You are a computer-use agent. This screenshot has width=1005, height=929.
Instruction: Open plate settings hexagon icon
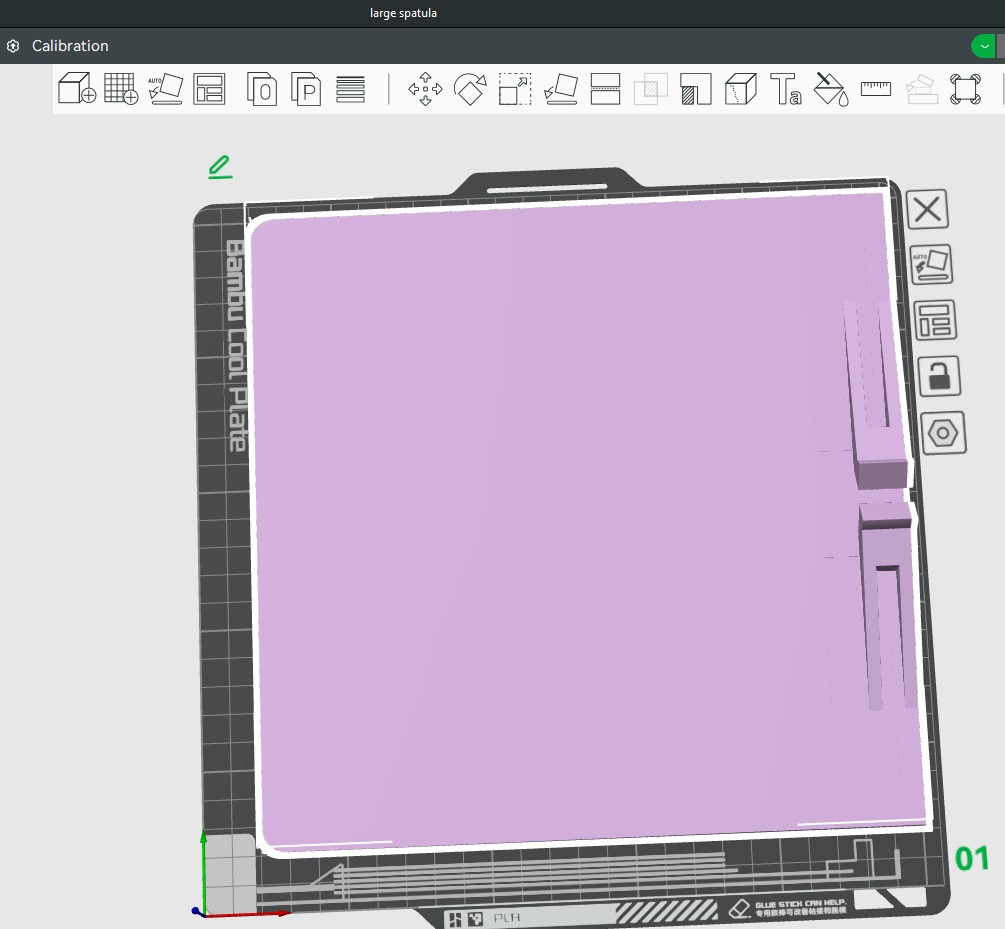click(943, 433)
